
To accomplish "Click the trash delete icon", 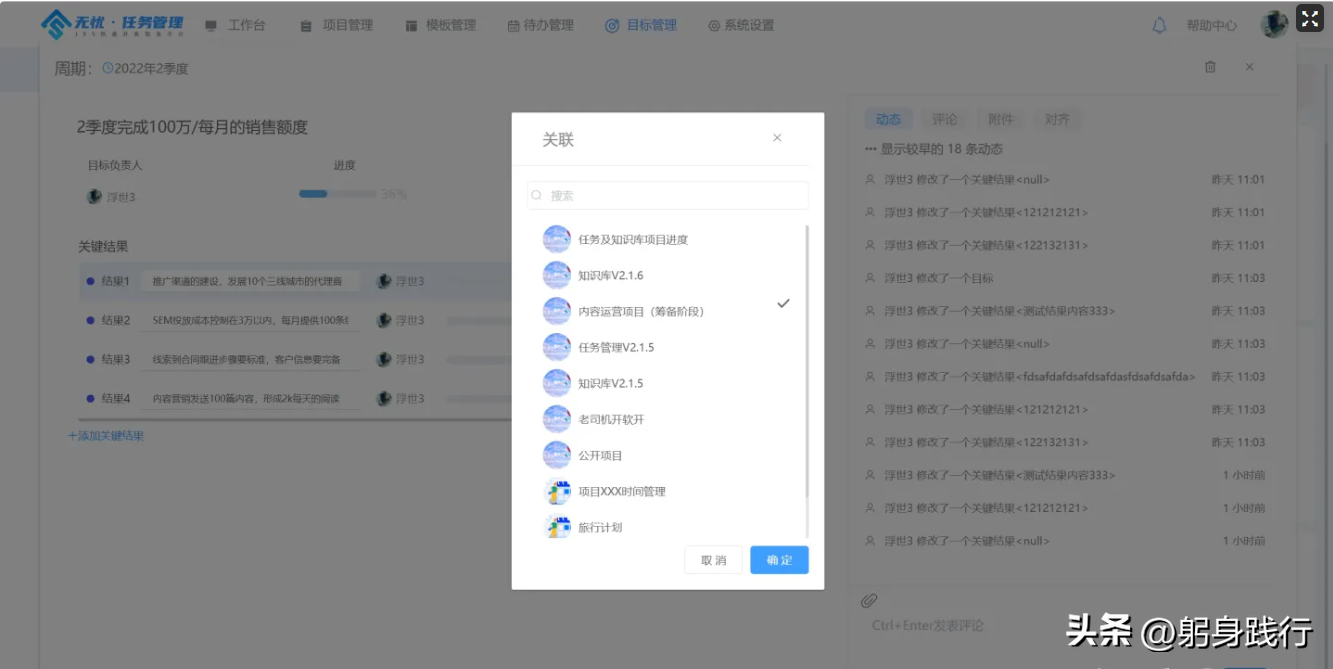I will [x=1210, y=67].
